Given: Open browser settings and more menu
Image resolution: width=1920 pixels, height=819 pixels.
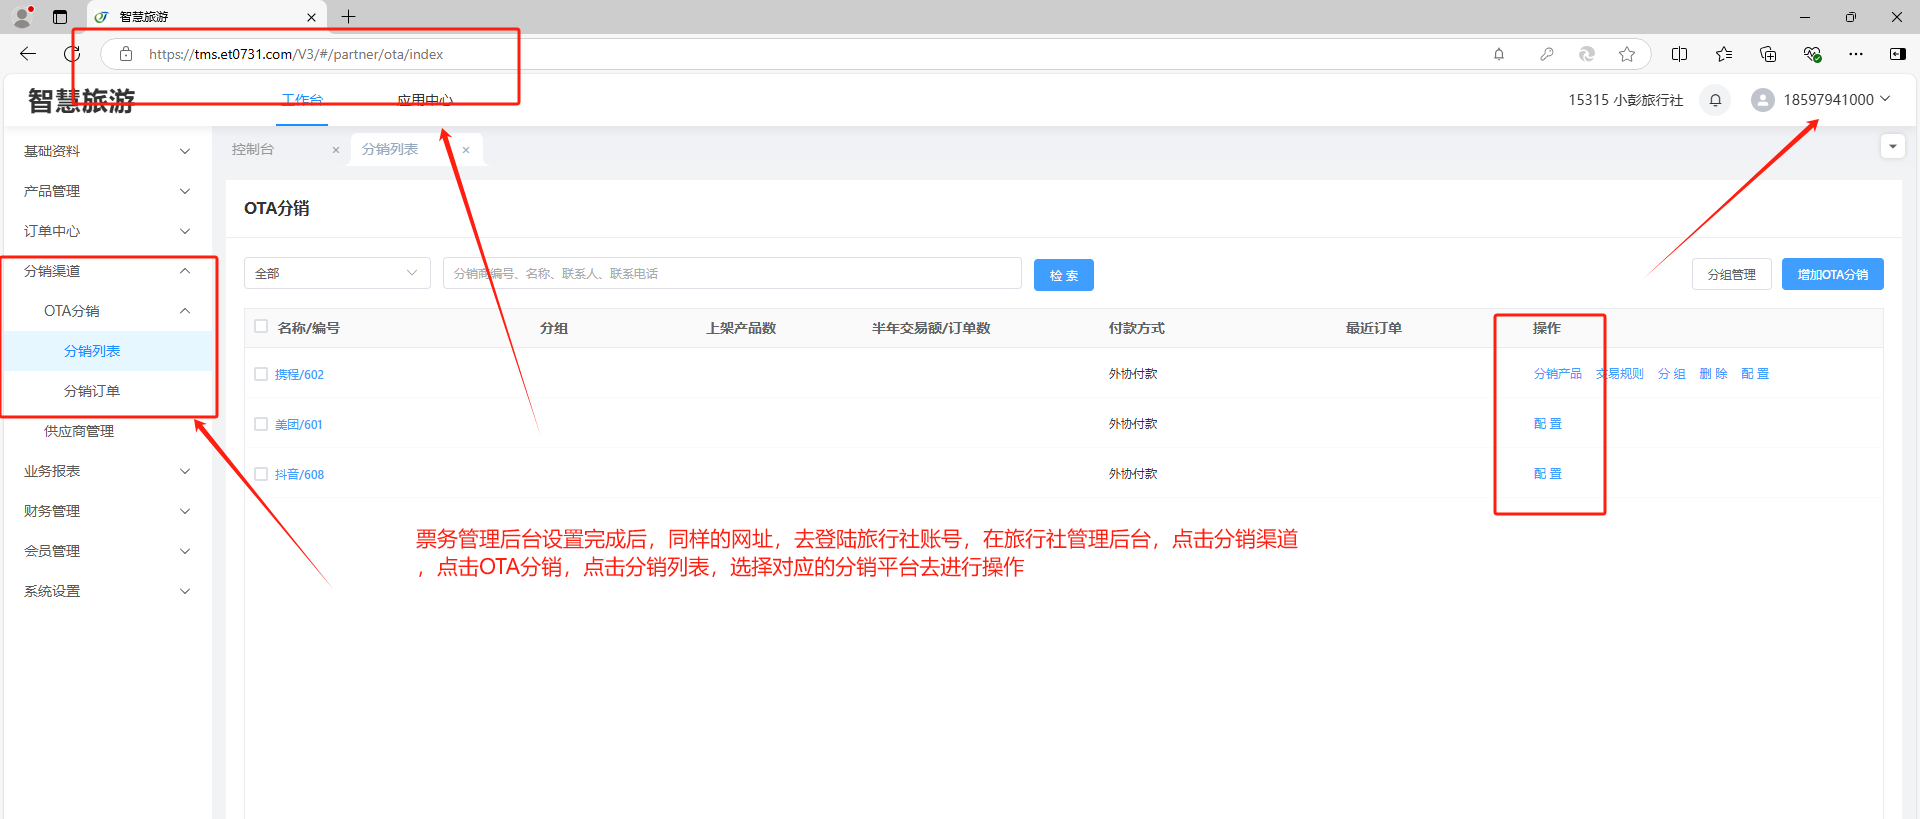Looking at the screenshot, I should pyautogui.click(x=1855, y=54).
